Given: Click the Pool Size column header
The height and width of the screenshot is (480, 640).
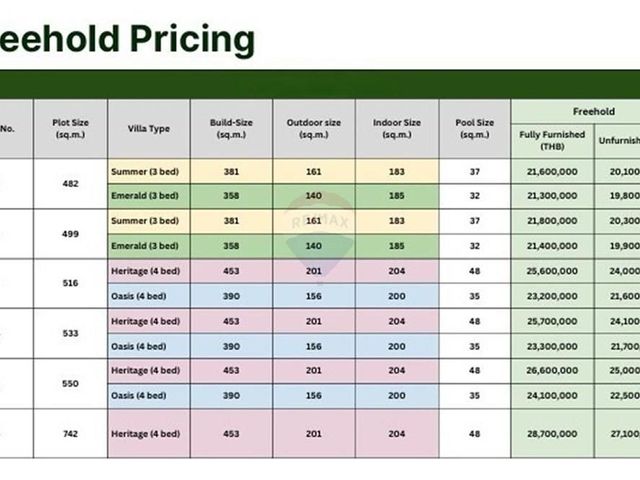Looking at the screenshot, I should coord(475,129).
